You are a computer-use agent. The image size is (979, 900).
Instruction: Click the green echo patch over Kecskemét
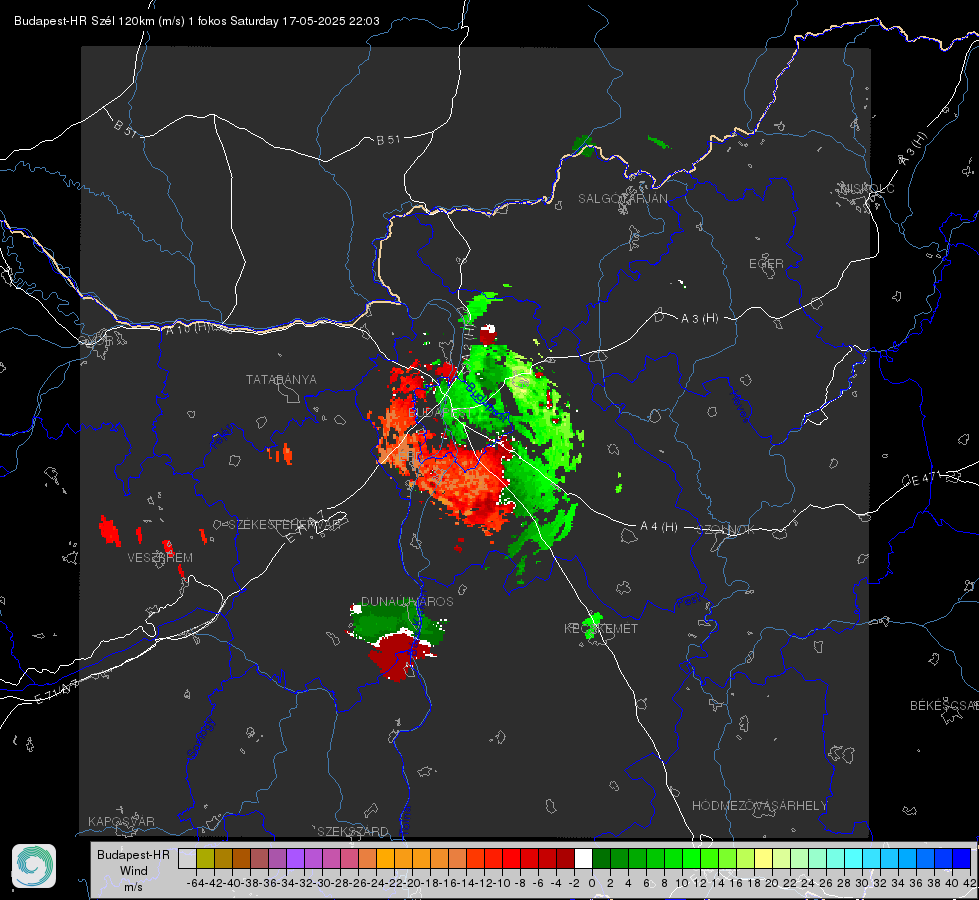593,623
